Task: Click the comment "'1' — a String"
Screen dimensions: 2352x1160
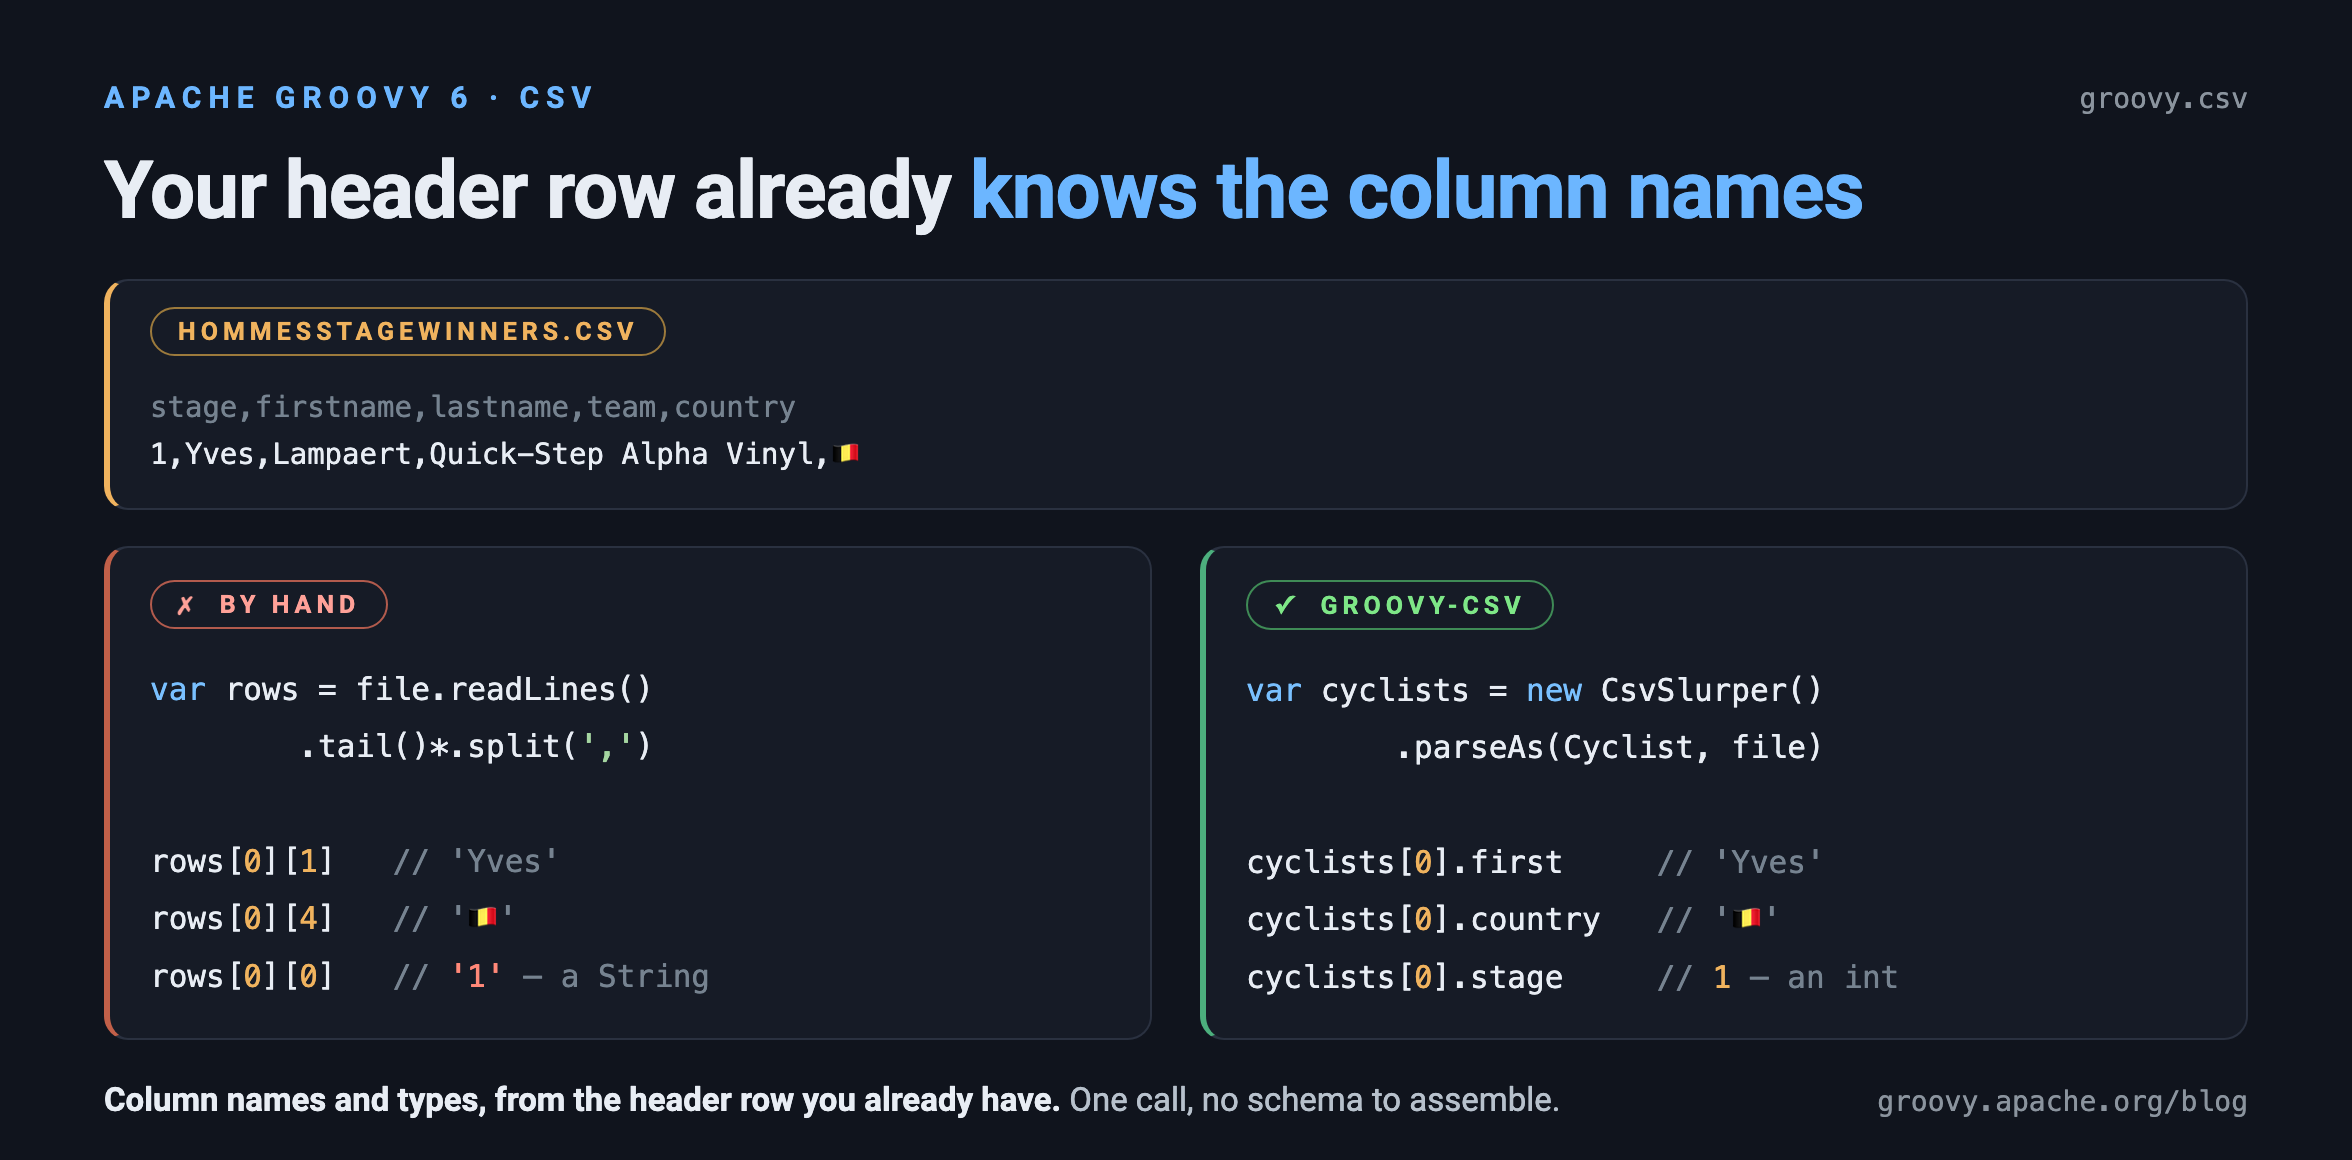Action: click(580, 976)
